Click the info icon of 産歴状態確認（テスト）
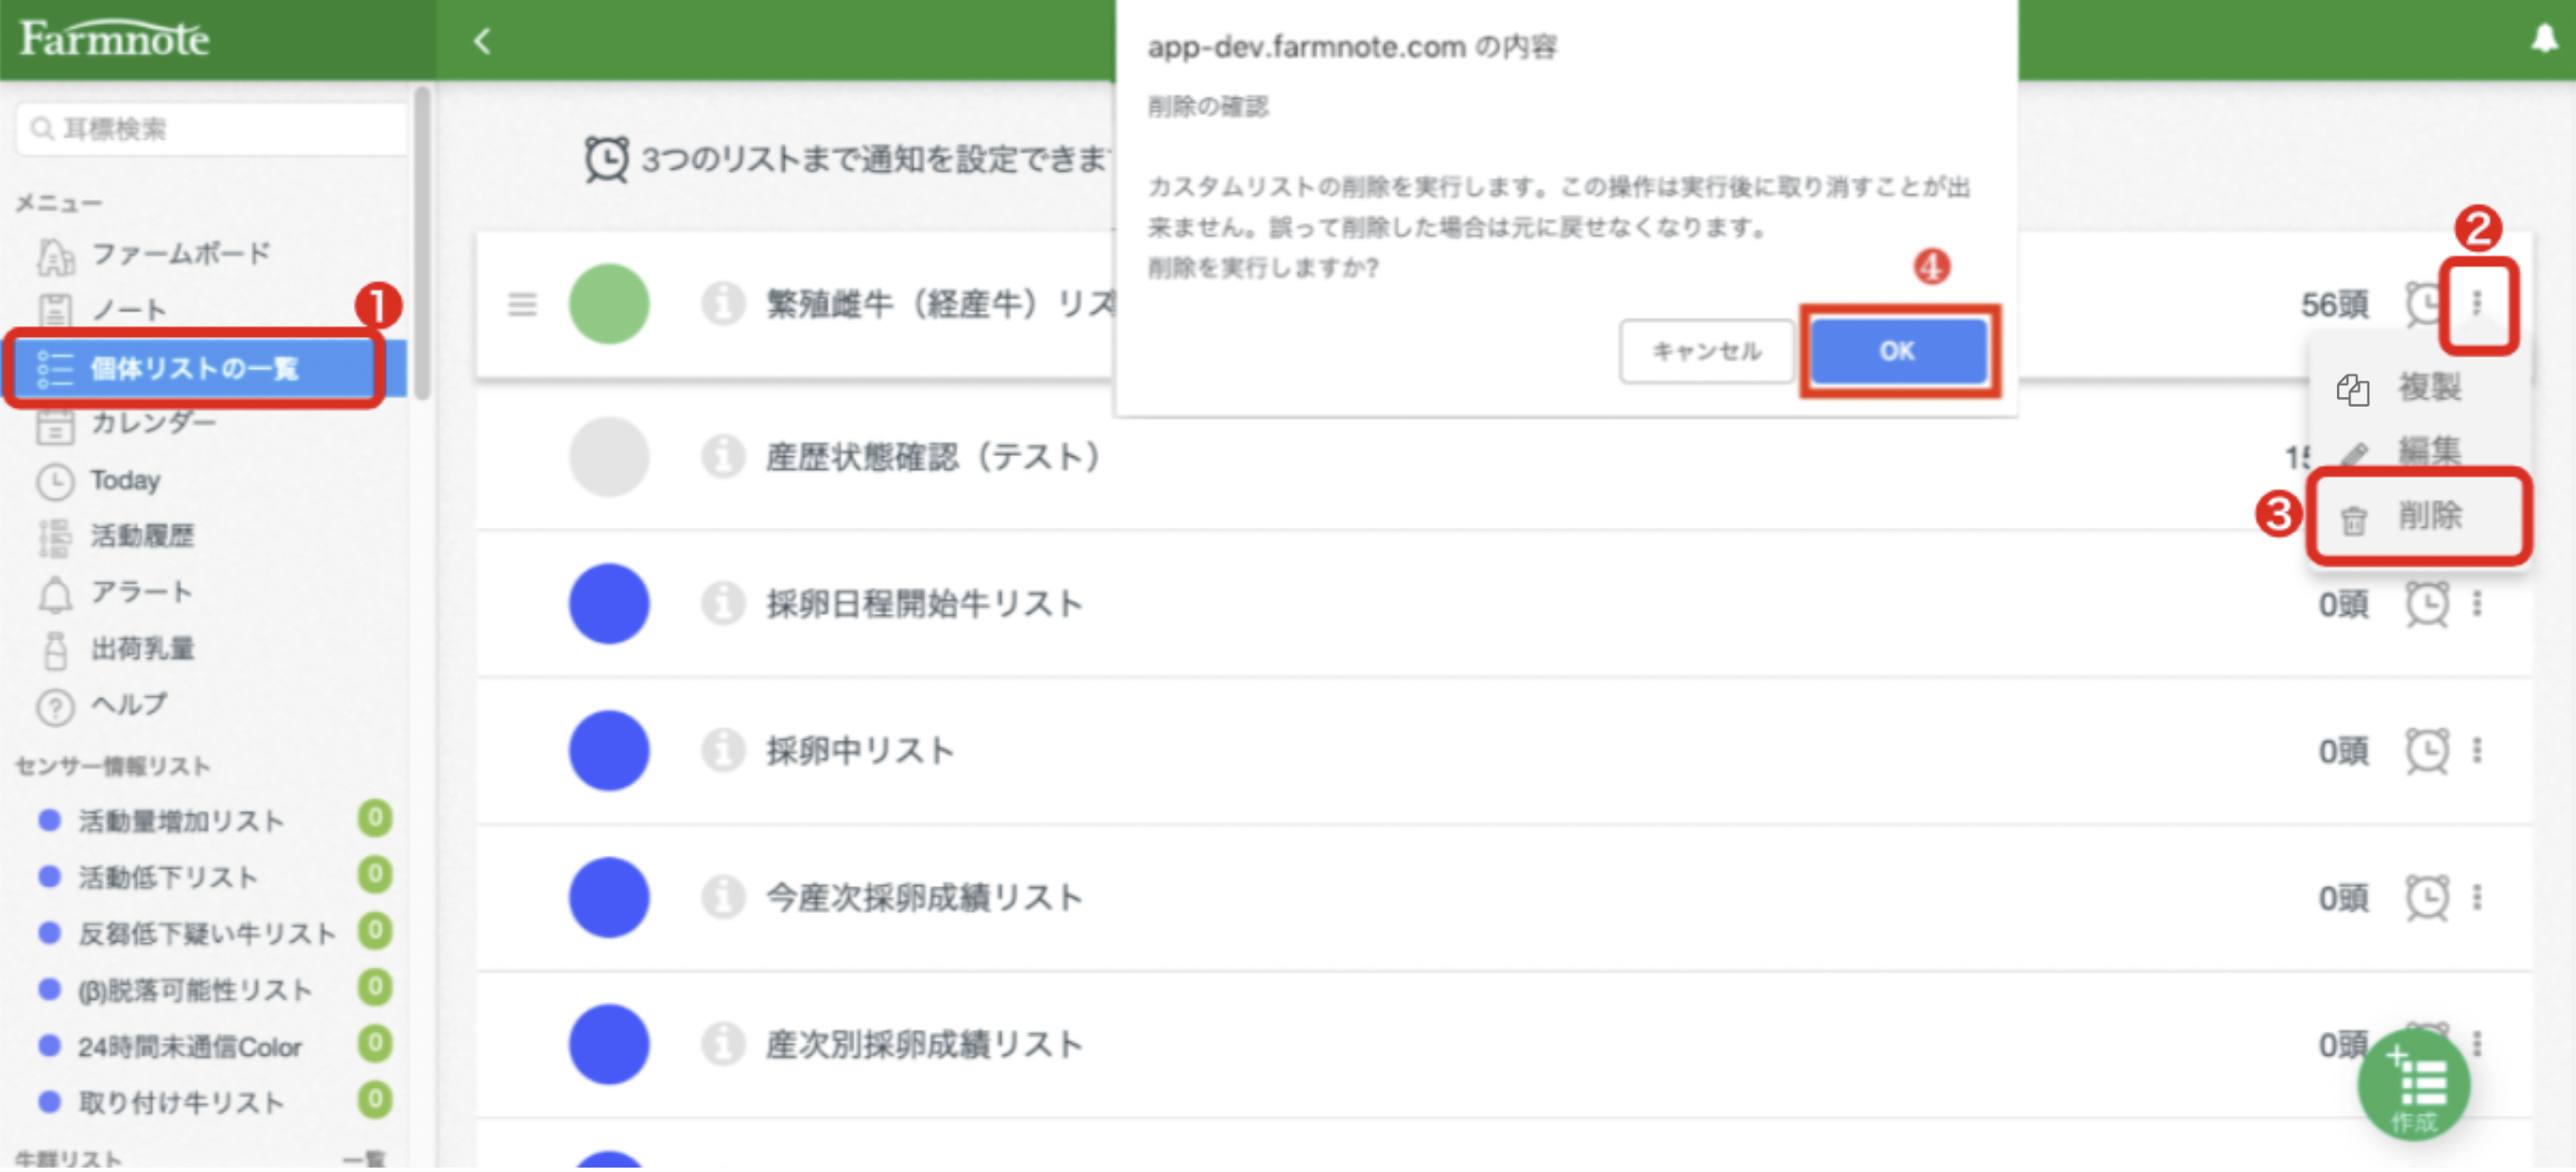This screenshot has height=1172, width=2576. point(723,458)
